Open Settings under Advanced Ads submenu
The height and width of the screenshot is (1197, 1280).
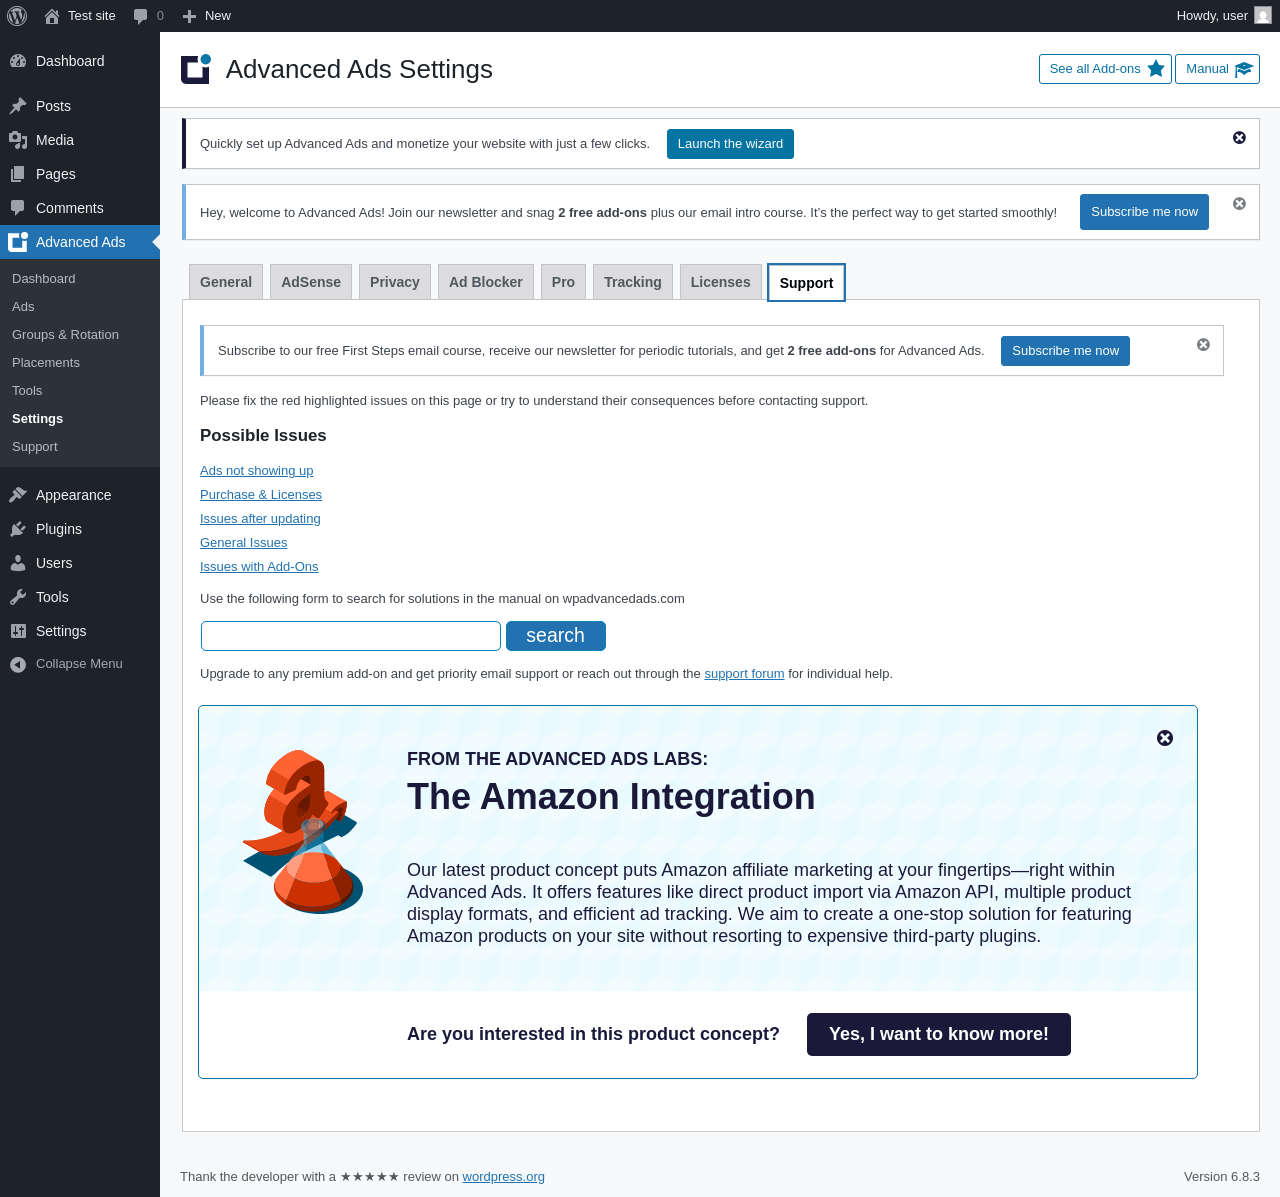point(80,419)
